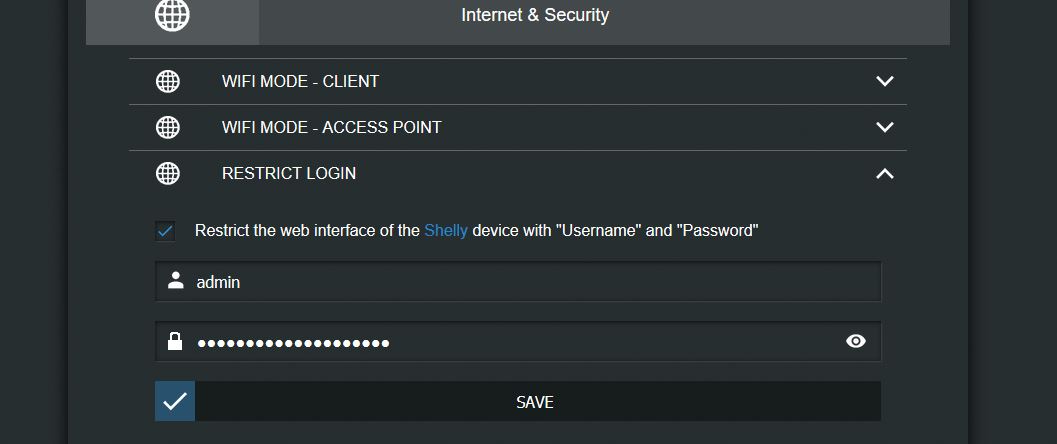Click the padlock icon in password field

coord(176,342)
